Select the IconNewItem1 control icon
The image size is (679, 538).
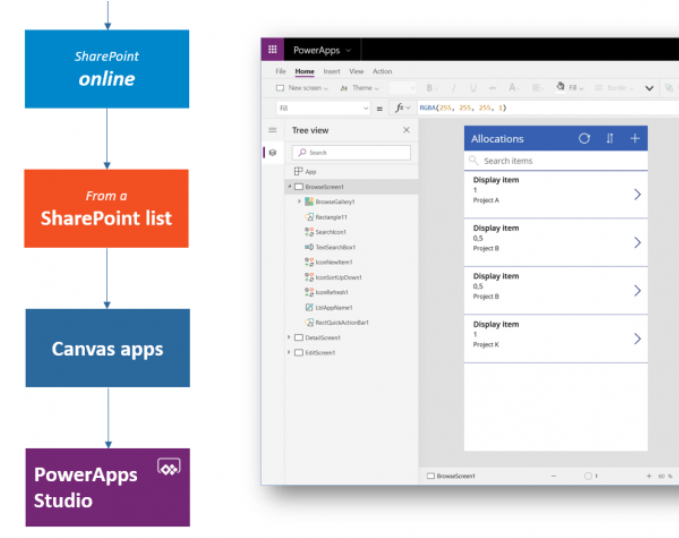coord(309,262)
